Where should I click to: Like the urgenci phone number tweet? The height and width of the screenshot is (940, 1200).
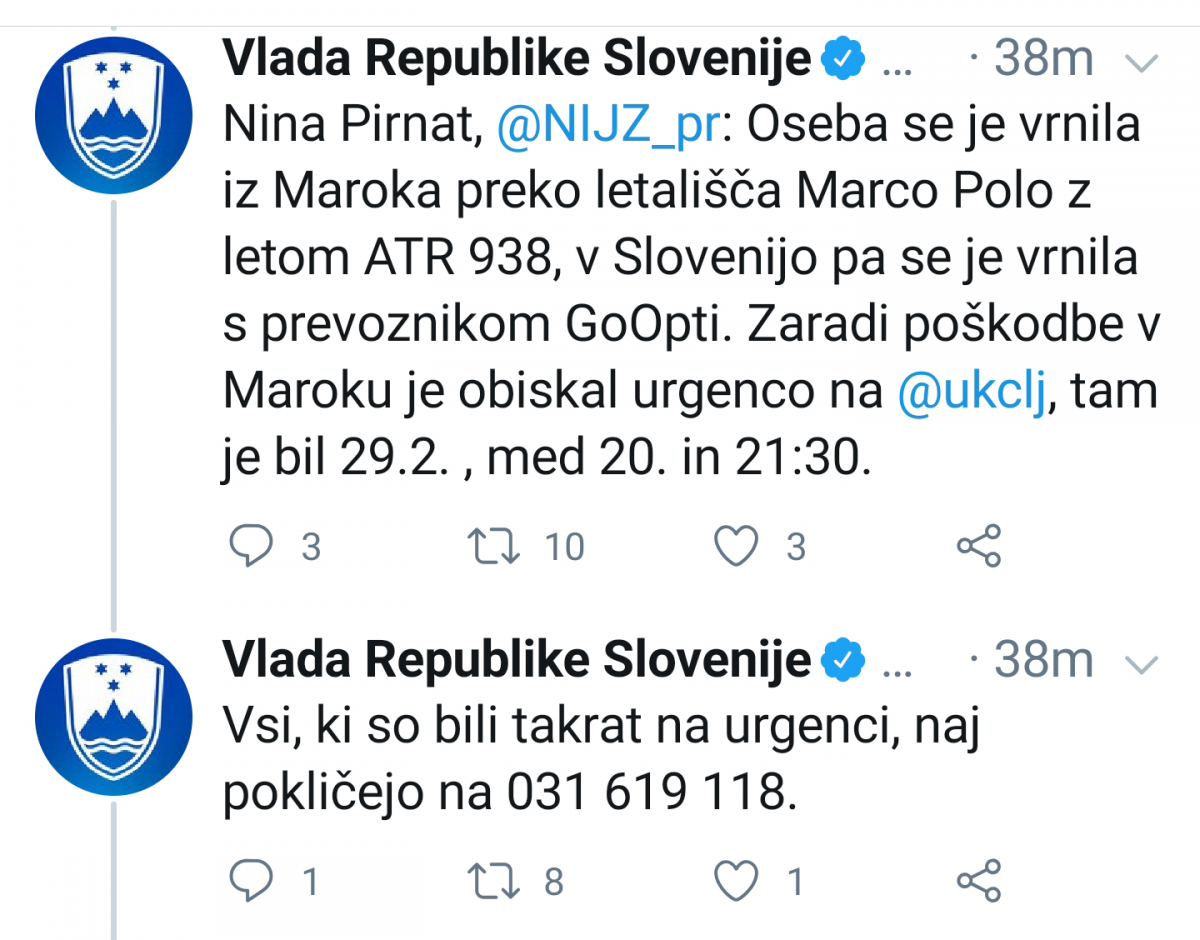point(738,880)
